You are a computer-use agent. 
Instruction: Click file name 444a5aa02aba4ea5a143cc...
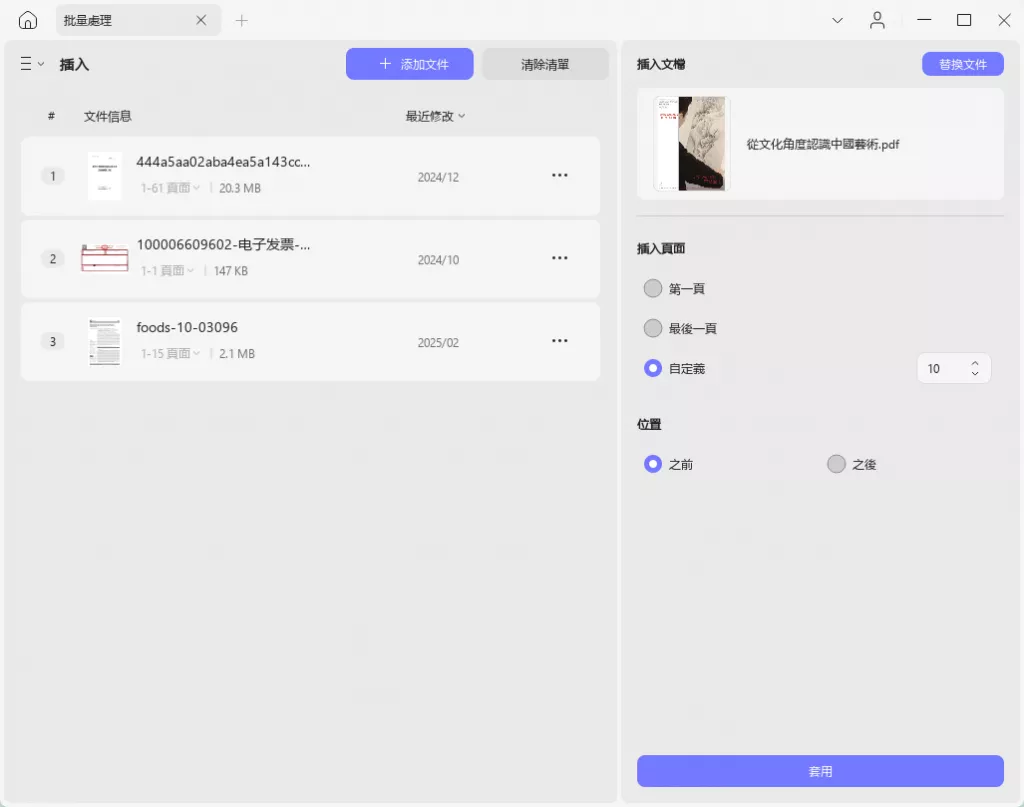[x=223, y=162]
